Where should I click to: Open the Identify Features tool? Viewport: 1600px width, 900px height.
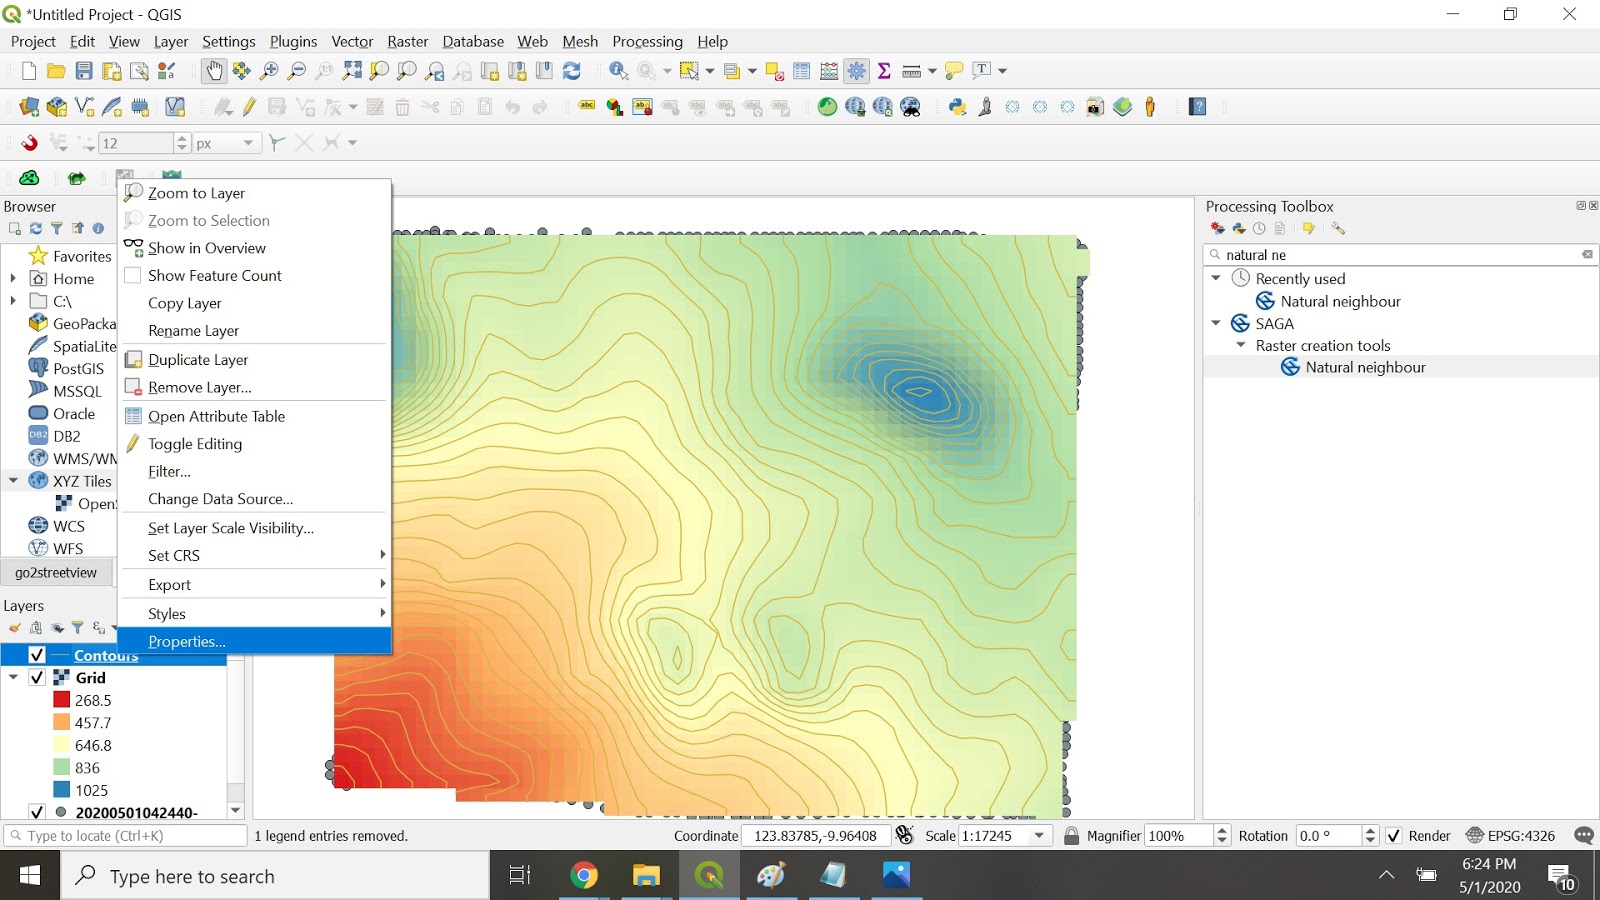pos(619,71)
